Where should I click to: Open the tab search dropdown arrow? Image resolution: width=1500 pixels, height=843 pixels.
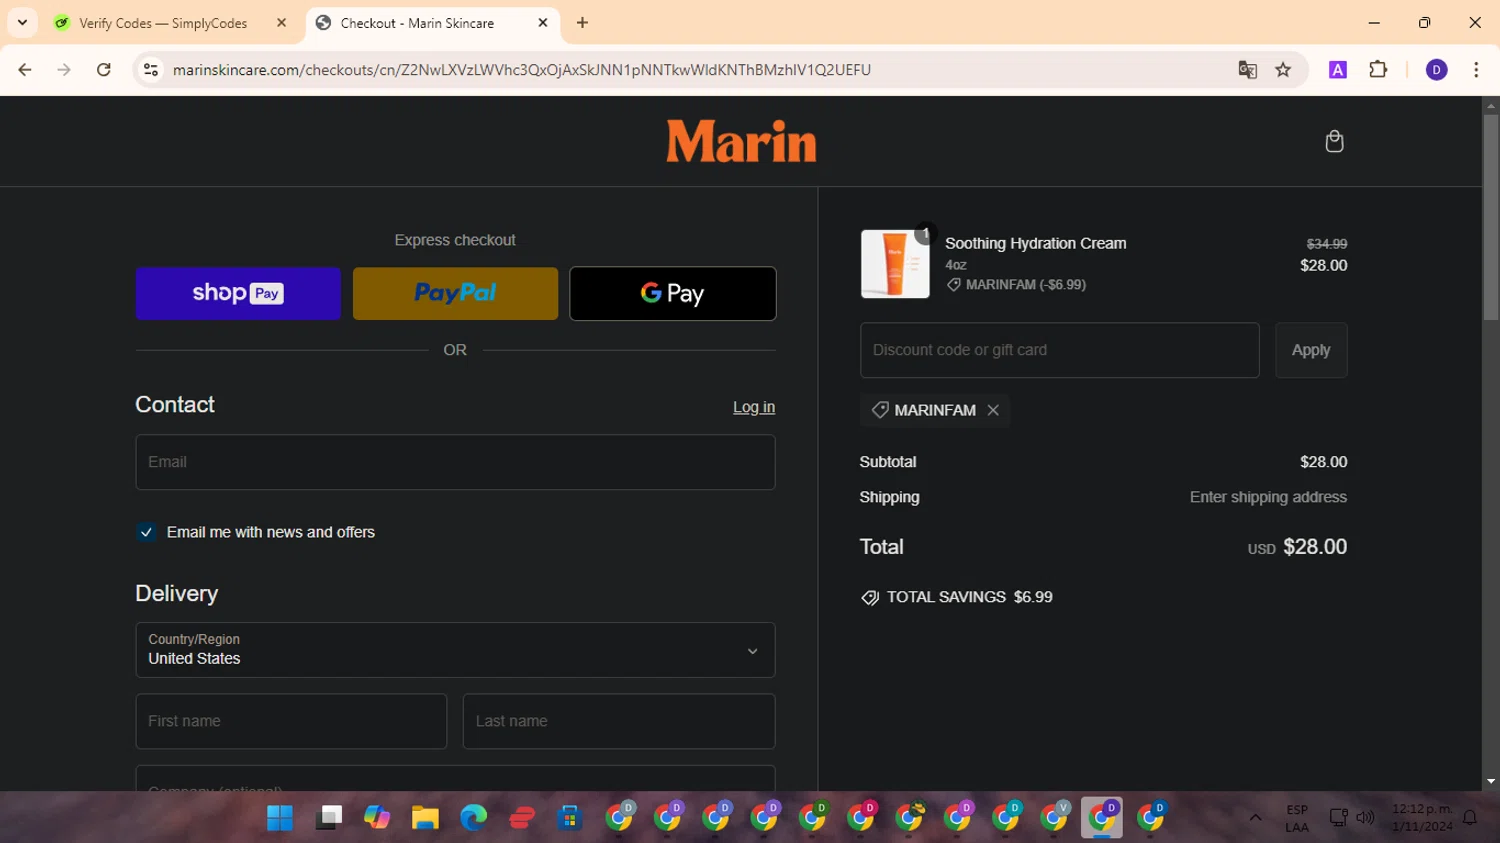22,23
